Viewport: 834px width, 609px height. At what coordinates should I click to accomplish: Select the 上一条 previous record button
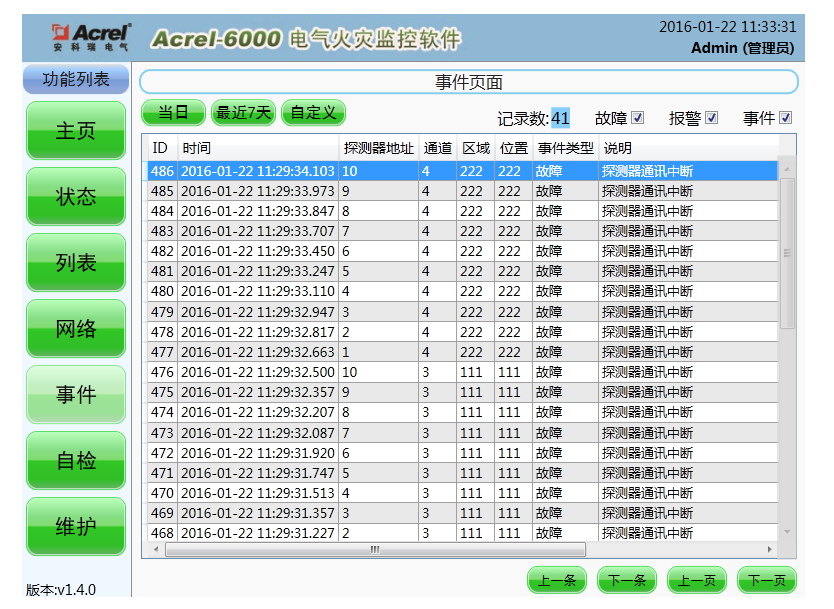tap(557, 580)
